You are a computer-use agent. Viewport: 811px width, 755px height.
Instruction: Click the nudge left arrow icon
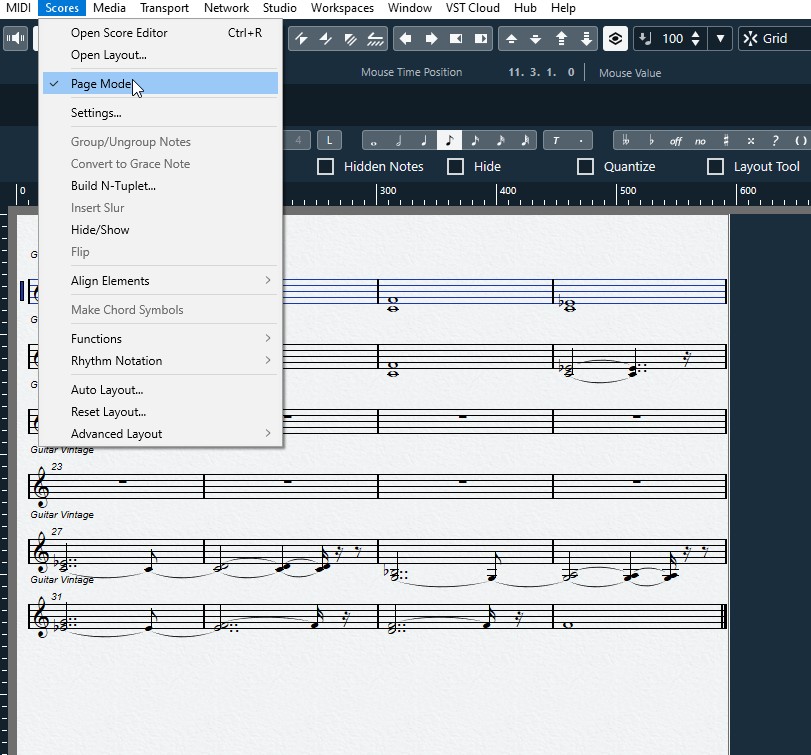point(406,39)
